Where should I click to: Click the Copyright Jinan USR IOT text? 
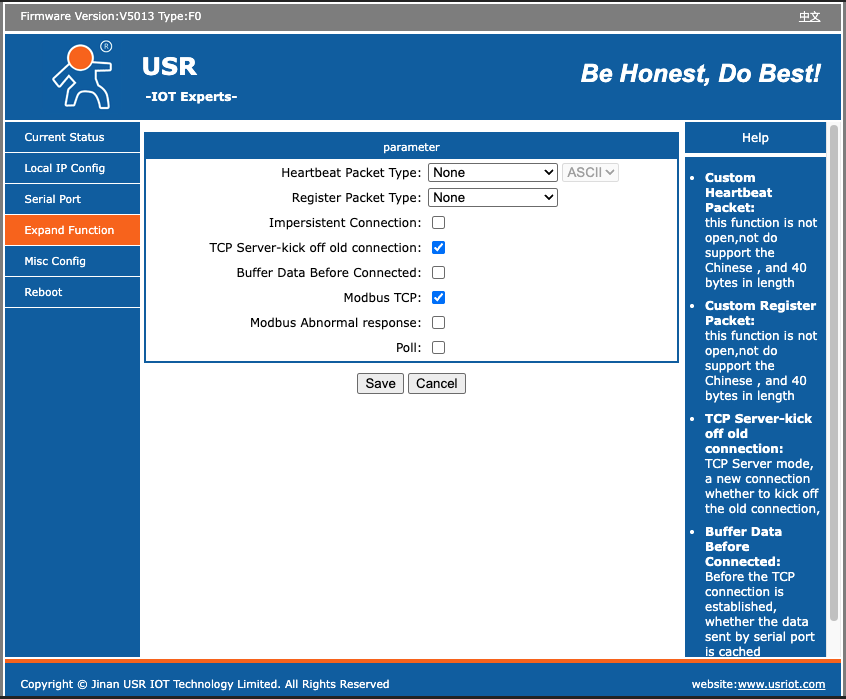click(204, 684)
